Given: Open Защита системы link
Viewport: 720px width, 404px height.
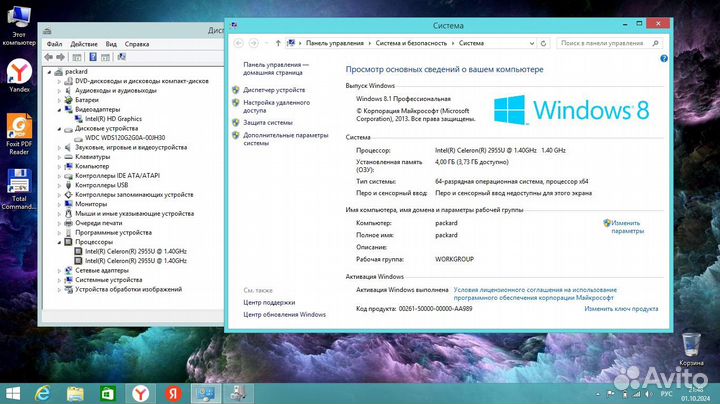Looking at the screenshot, I should 268,123.
